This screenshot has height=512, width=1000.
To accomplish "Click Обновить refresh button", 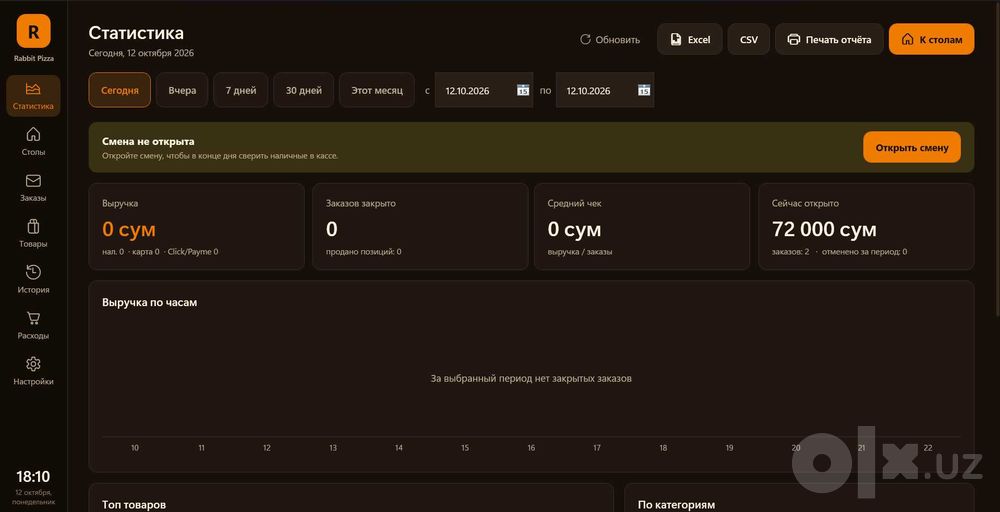I will (x=609, y=40).
